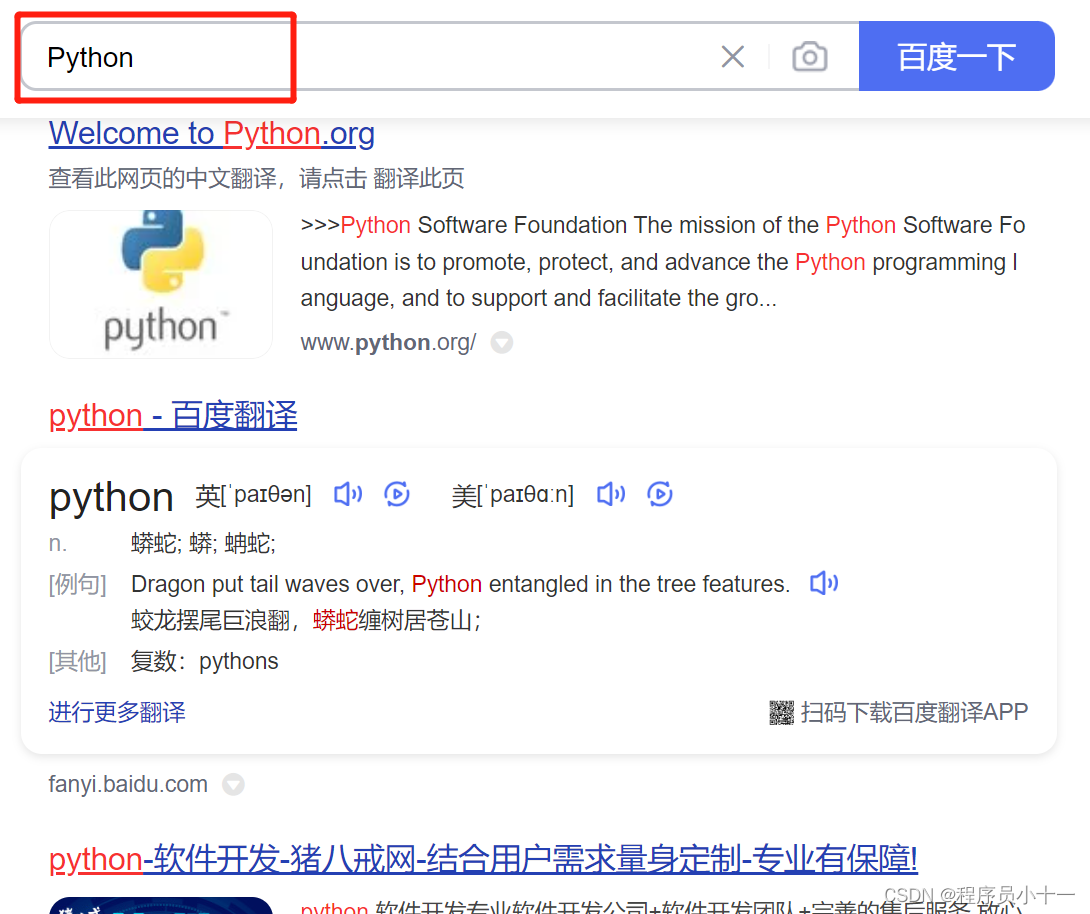Expand dropdown arrow beside www.python.org/
This screenshot has width=1090, height=914.
coord(502,343)
